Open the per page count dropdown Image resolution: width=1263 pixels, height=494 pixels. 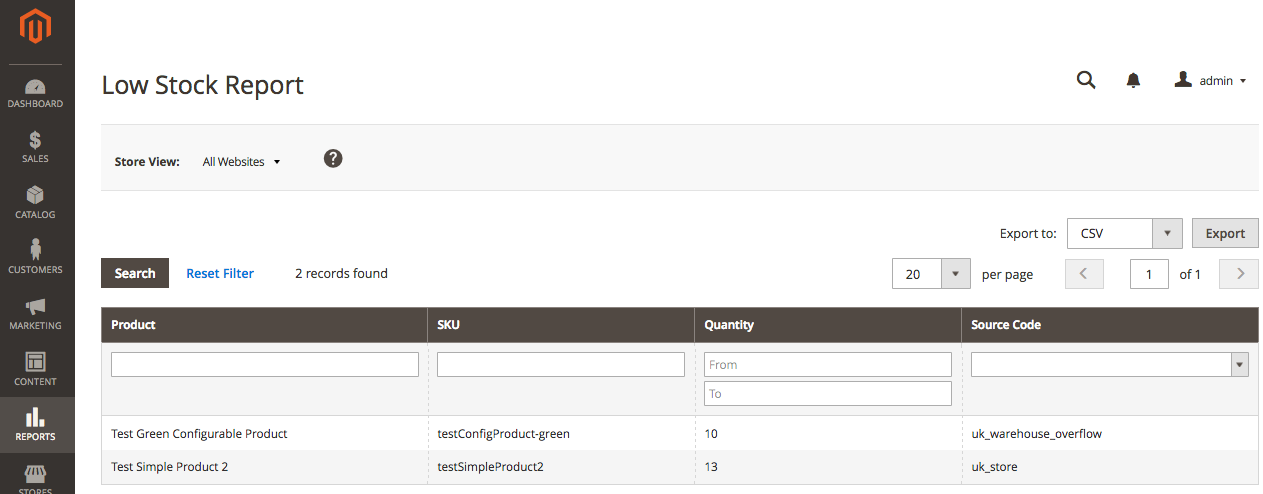pyautogui.click(x=931, y=274)
